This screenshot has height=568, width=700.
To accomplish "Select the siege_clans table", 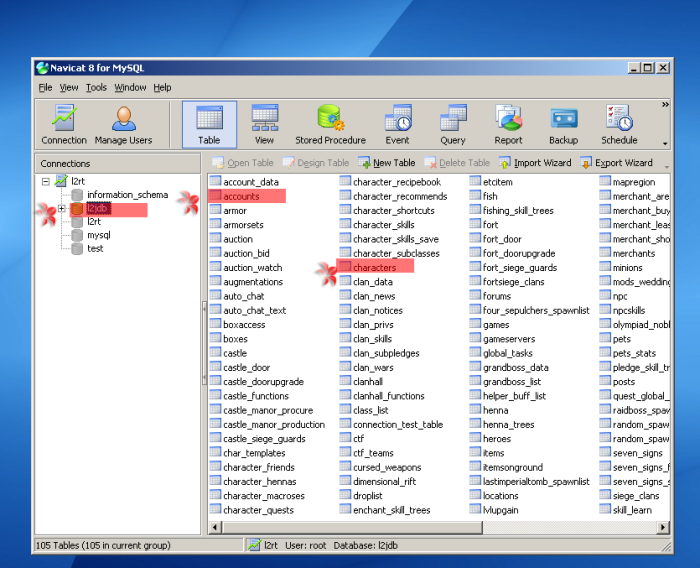I will 629,496.
